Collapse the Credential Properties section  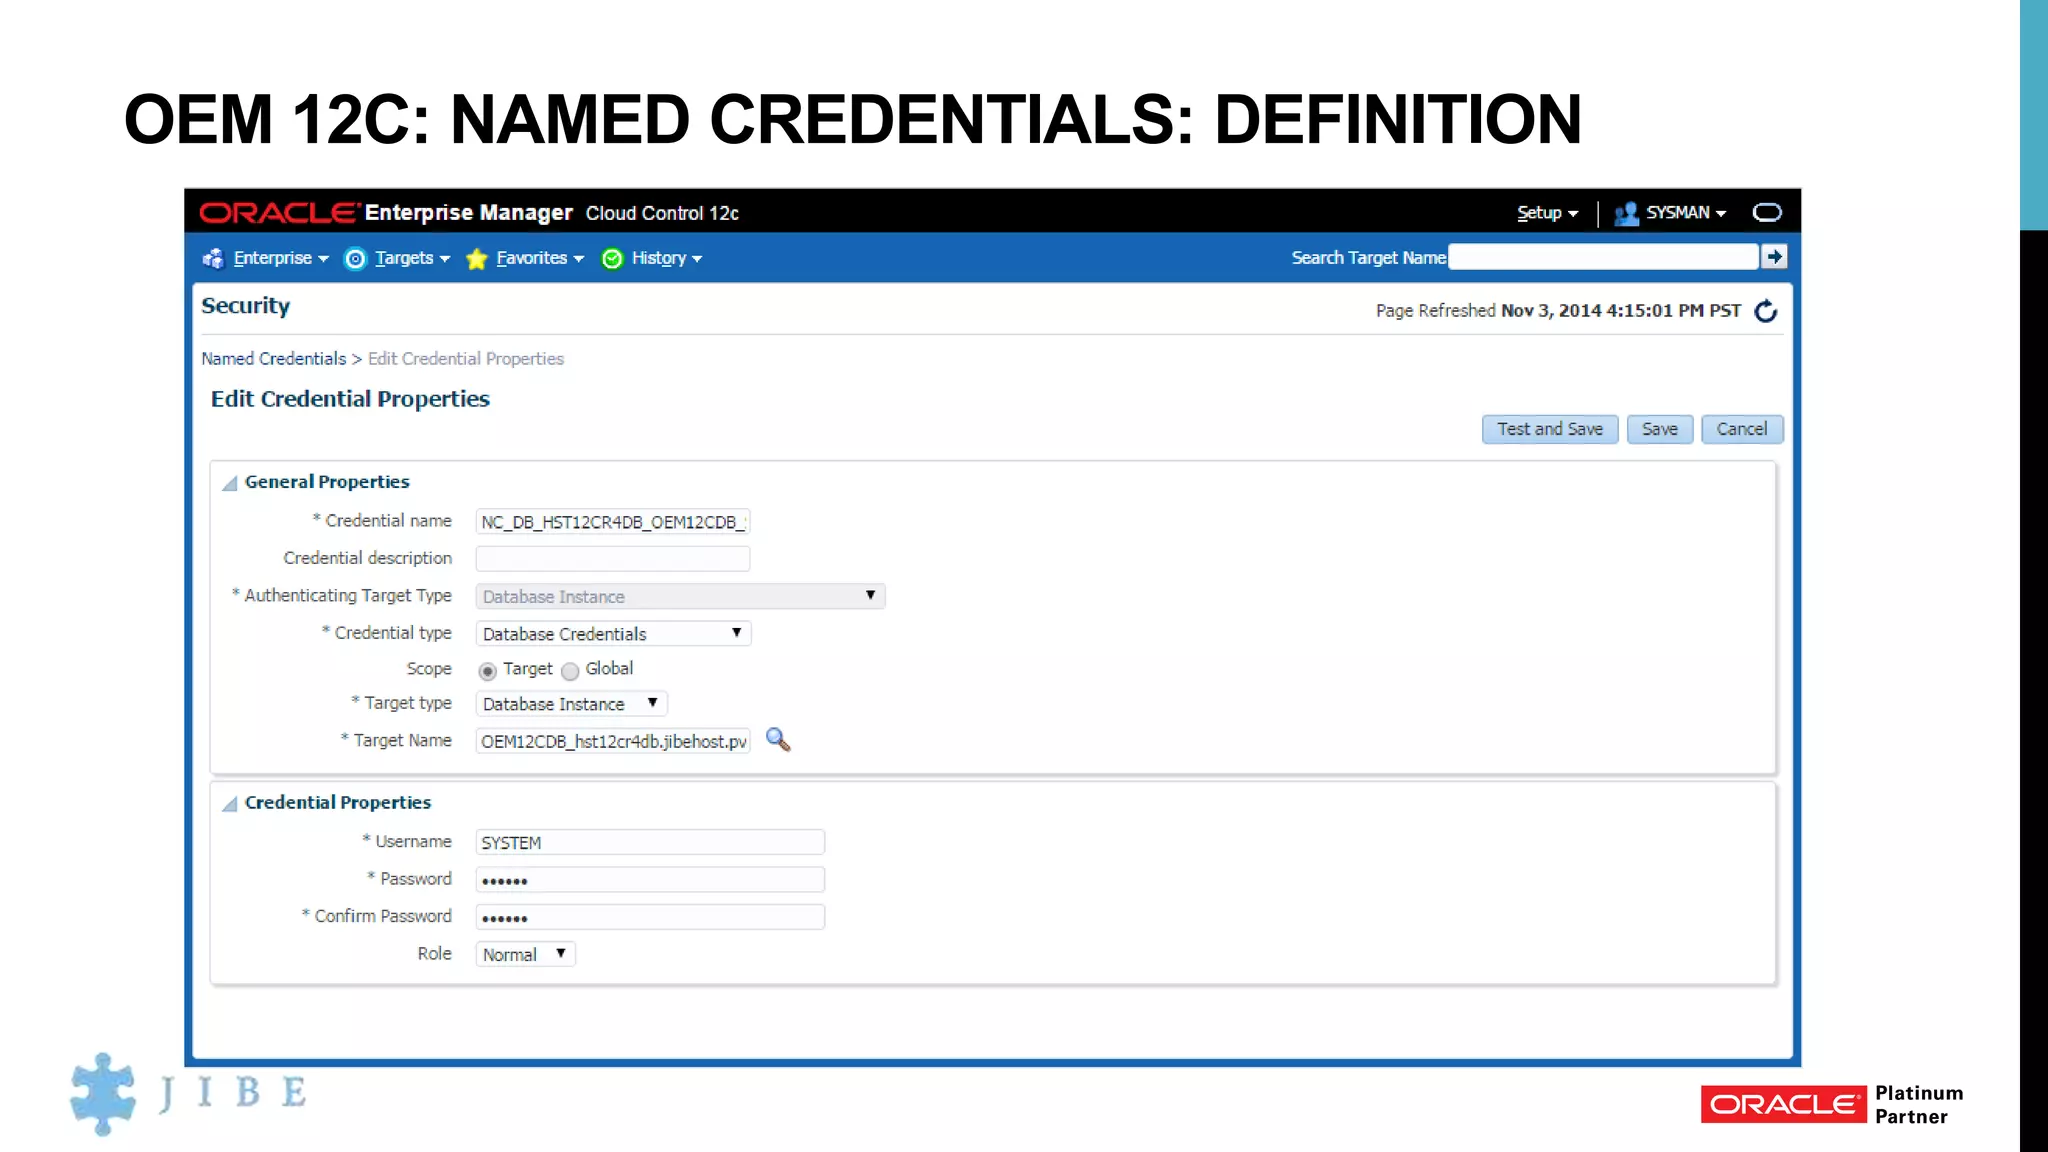point(230,804)
